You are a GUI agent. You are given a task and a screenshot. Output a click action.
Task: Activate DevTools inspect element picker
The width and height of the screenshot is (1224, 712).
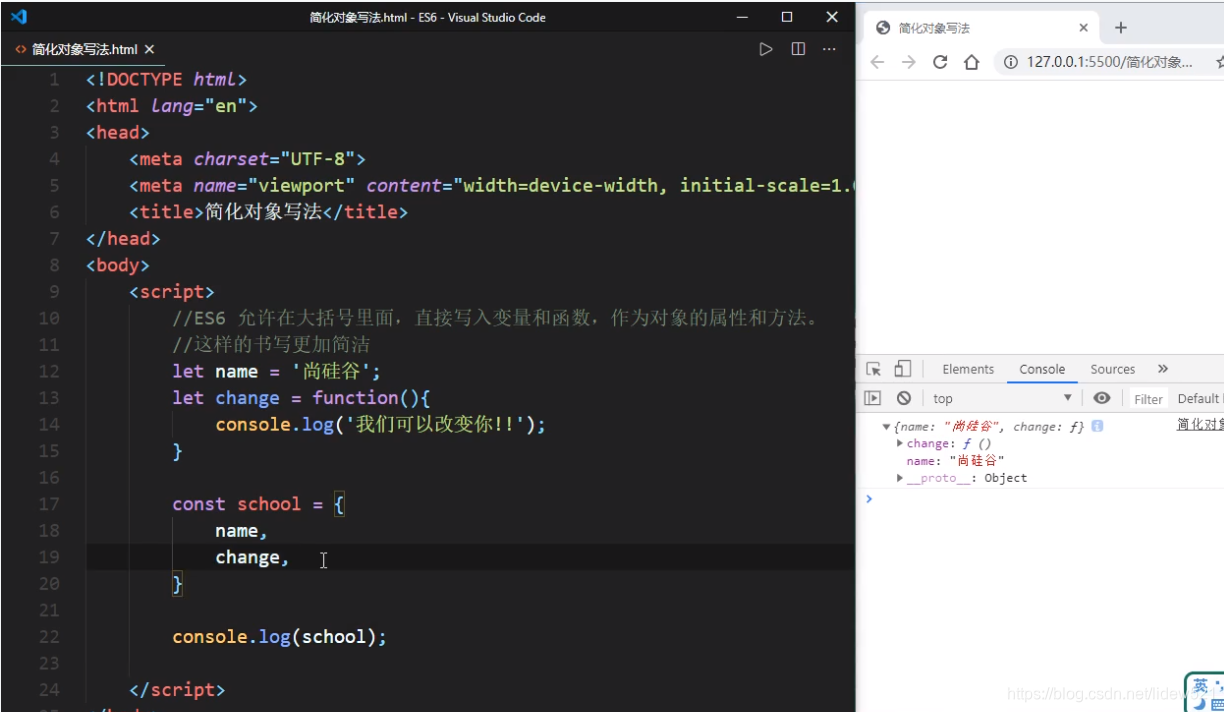click(873, 369)
